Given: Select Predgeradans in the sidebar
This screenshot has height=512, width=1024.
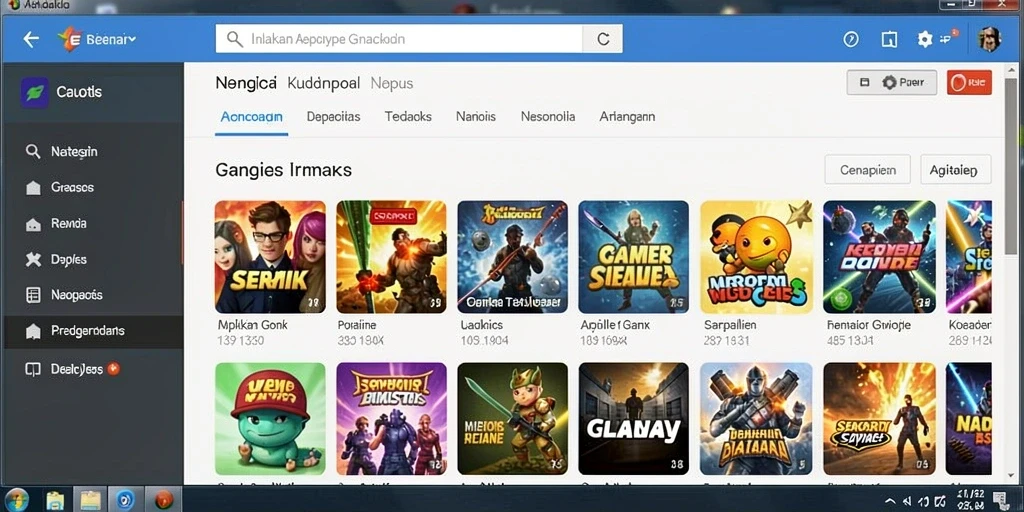Looking at the screenshot, I should pos(91,331).
